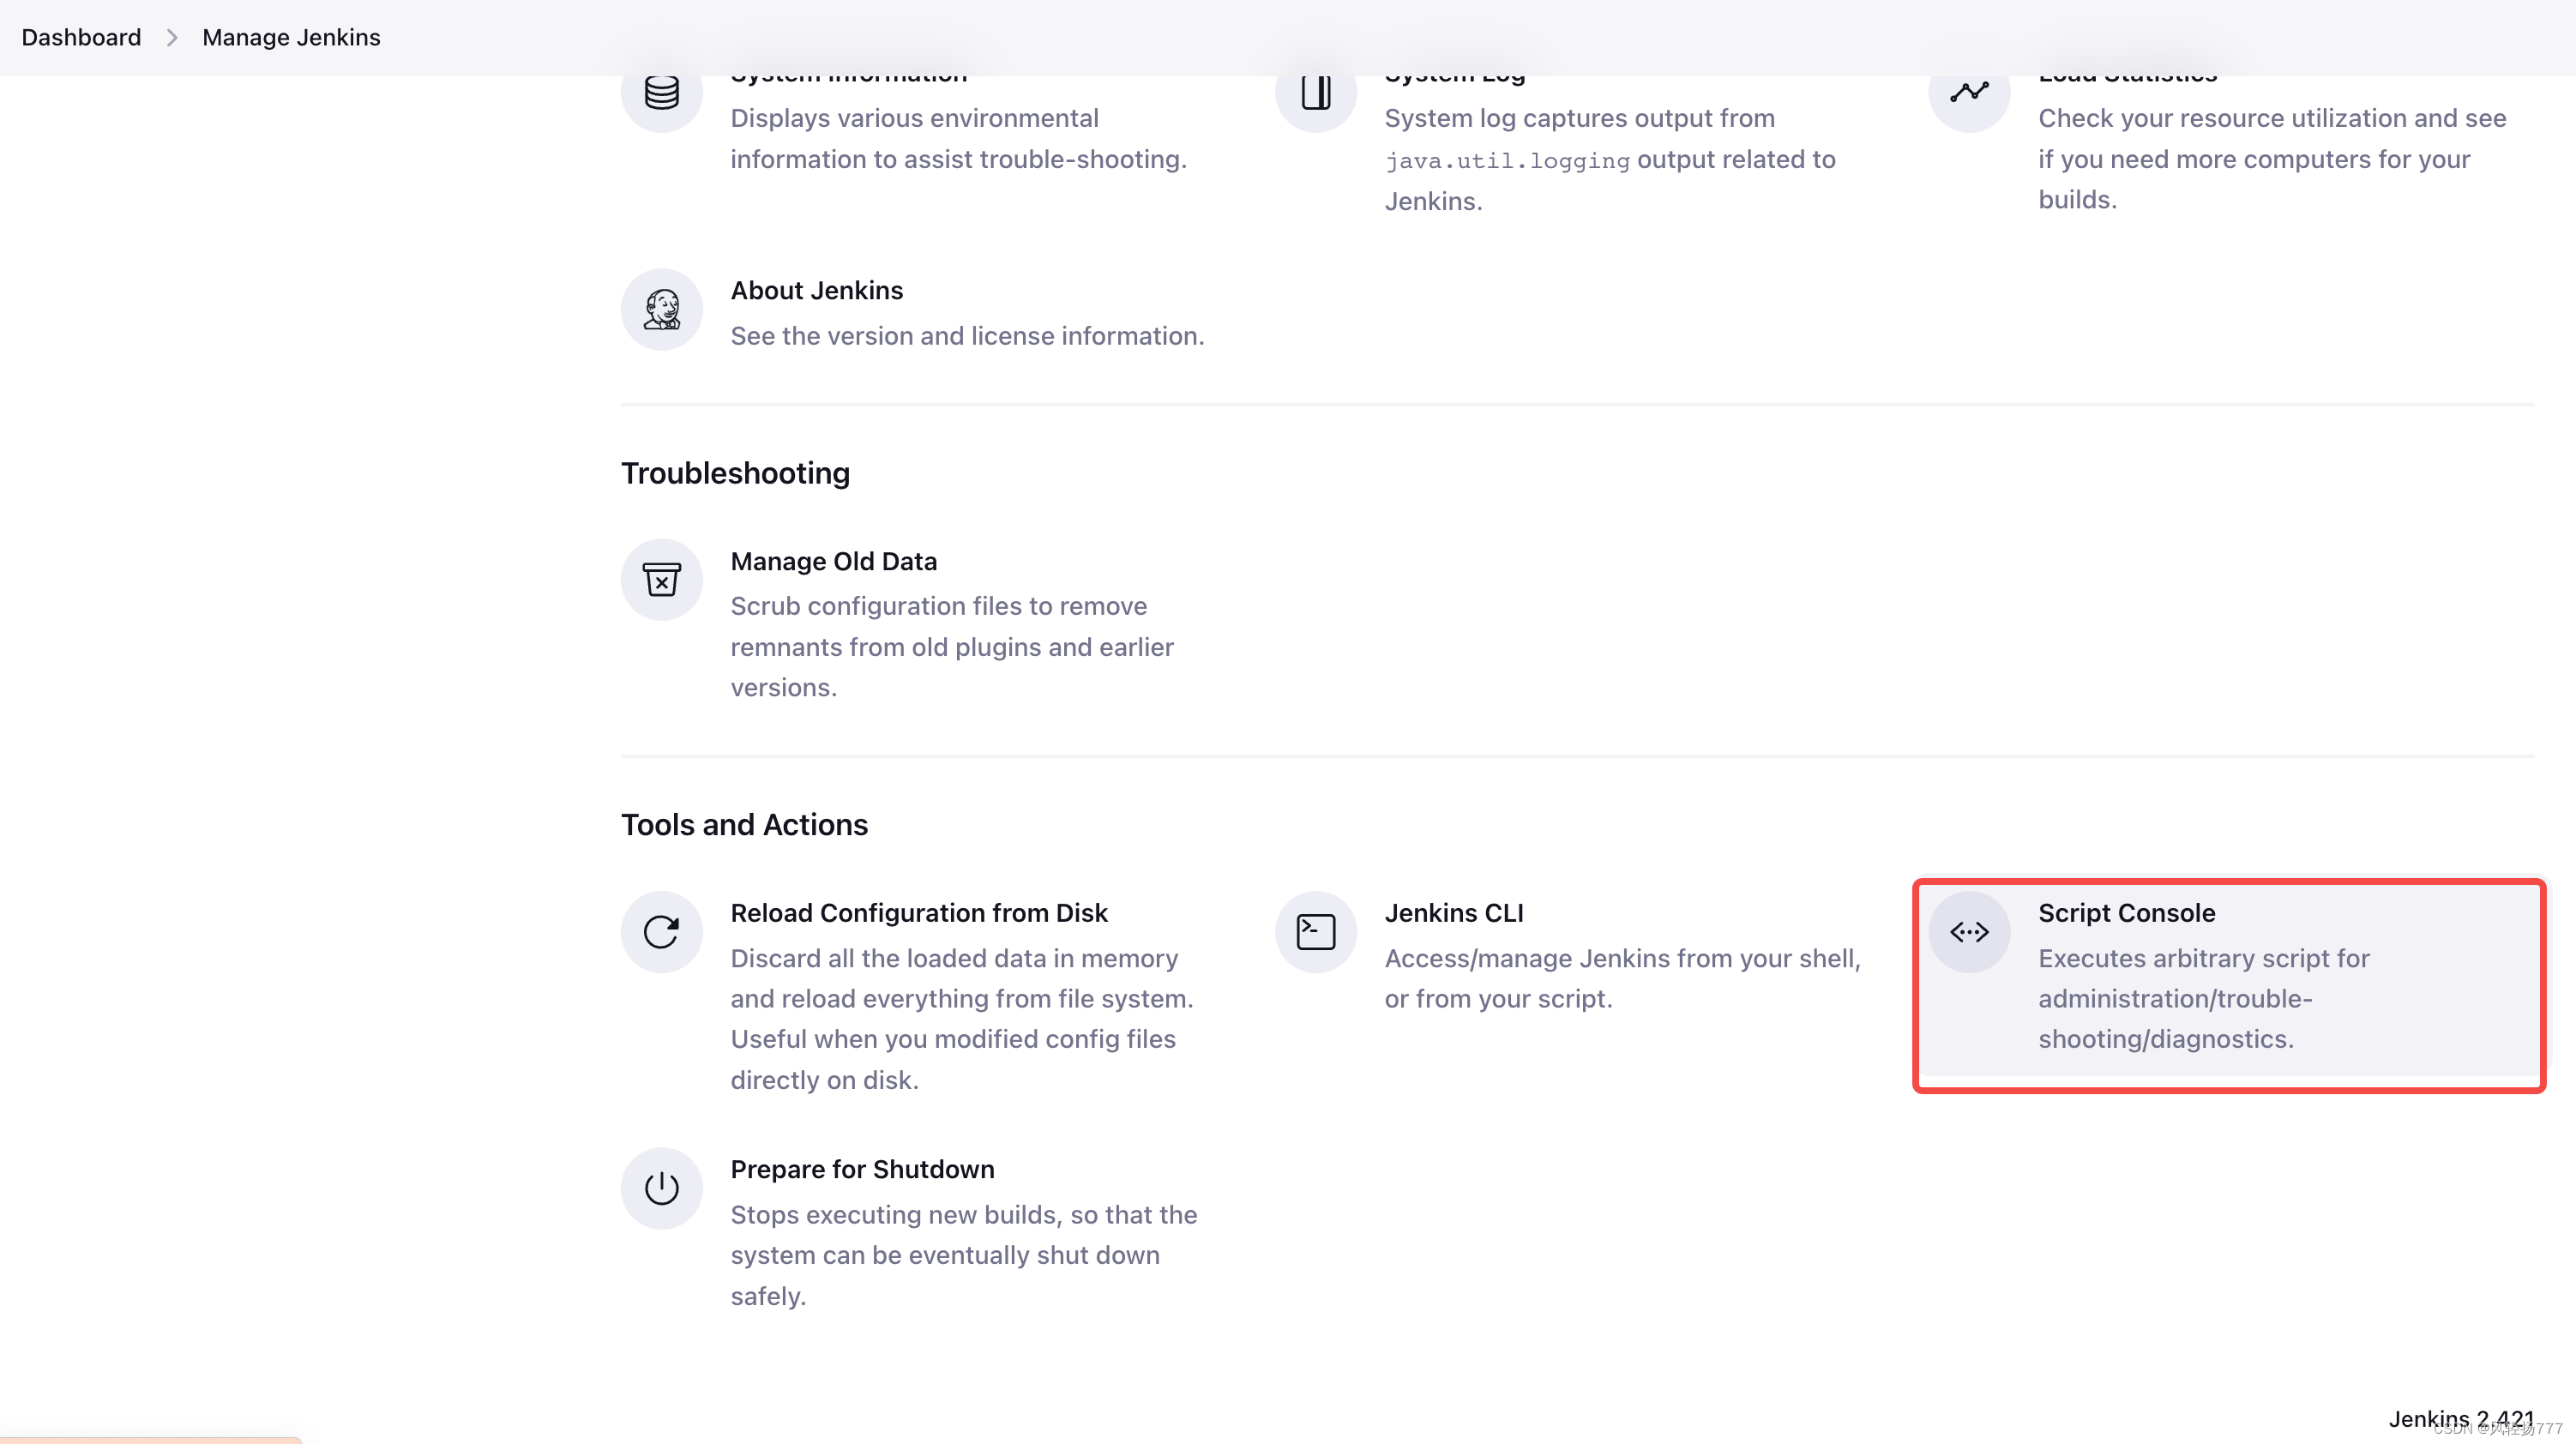The height and width of the screenshot is (1444, 2576).
Task: Click the Jenkins CLI terminal icon
Action: [x=1316, y=932]
